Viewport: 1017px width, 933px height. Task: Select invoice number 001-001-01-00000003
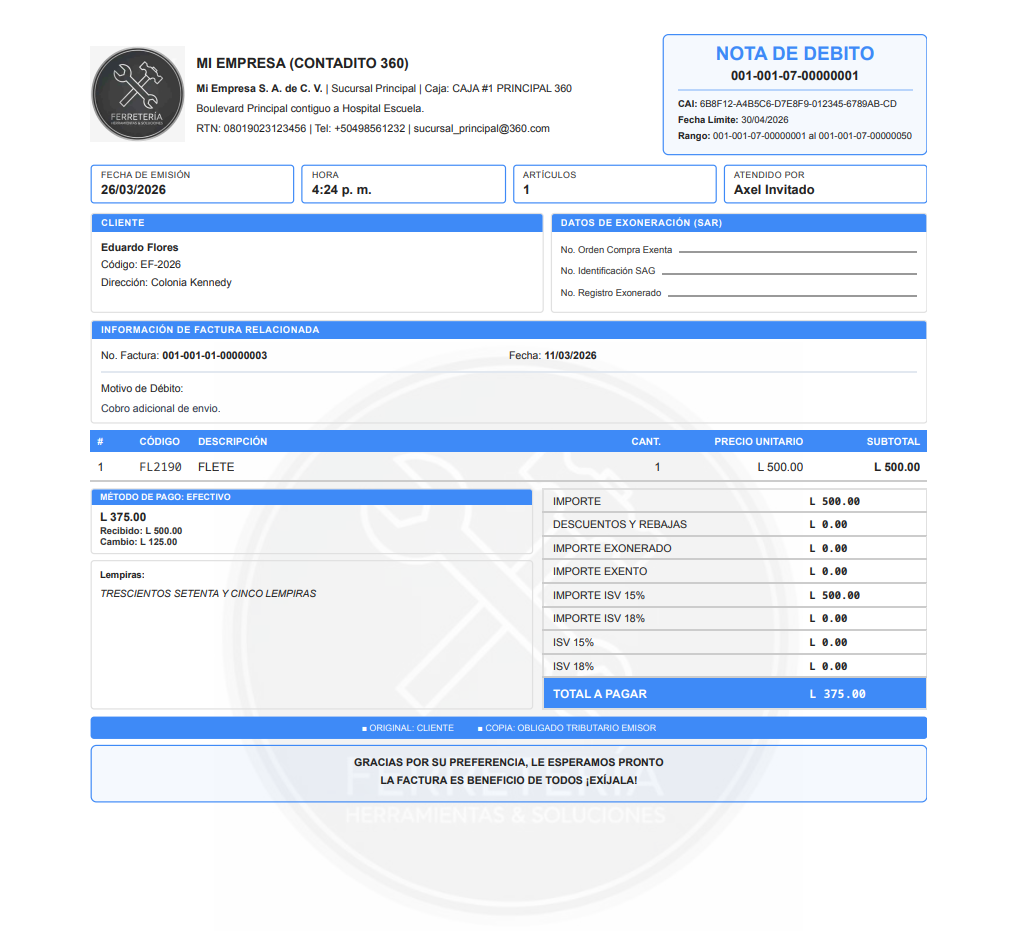215,356
